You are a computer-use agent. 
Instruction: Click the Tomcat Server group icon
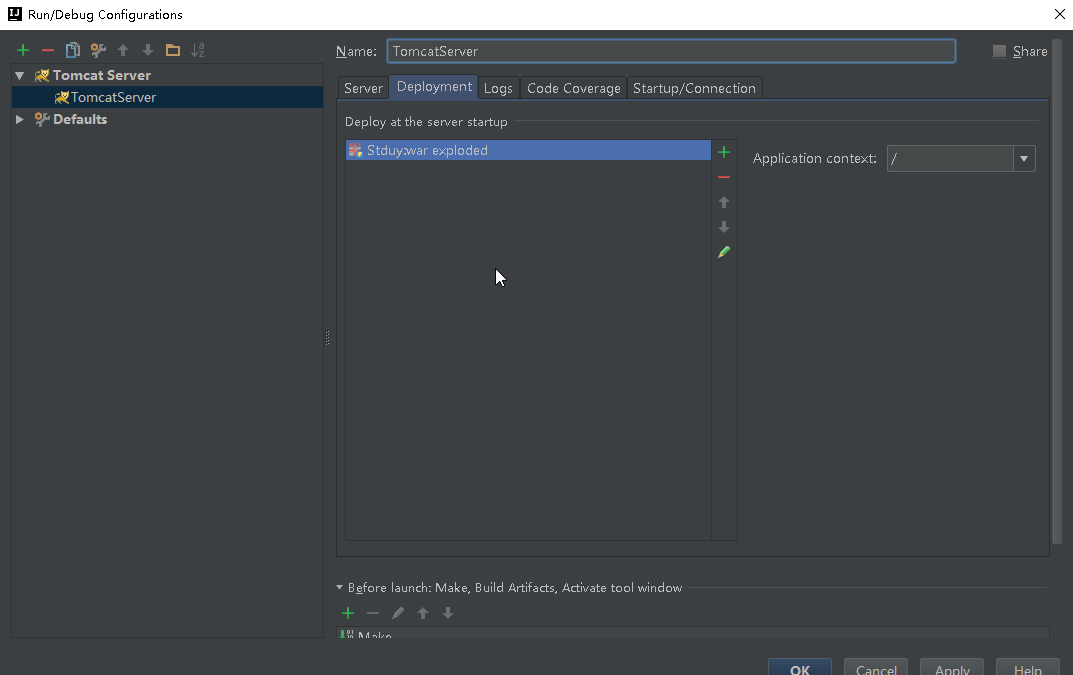point(42,75)
